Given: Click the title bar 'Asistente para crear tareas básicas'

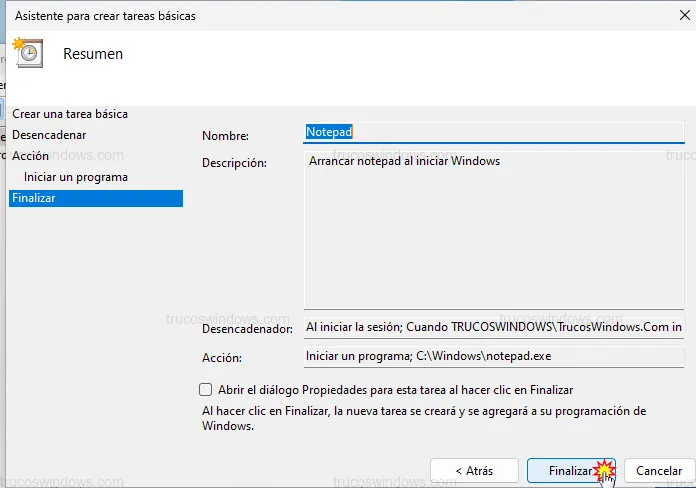Looking at the screenshot, I should pyautogui.click(x=104, y=16).
